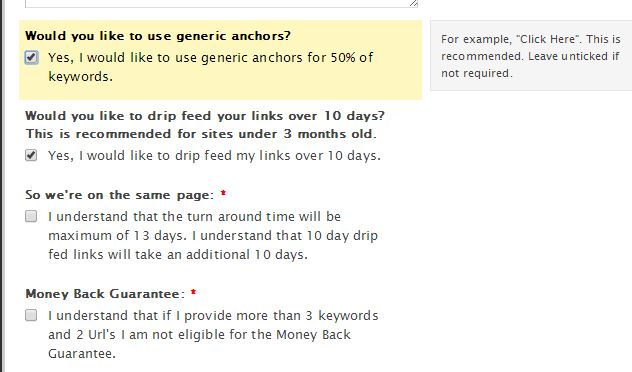Screen dimensions: 632x372
Task: Select label 'use generic anchors for 50% of keywords'
Action: 211,67
